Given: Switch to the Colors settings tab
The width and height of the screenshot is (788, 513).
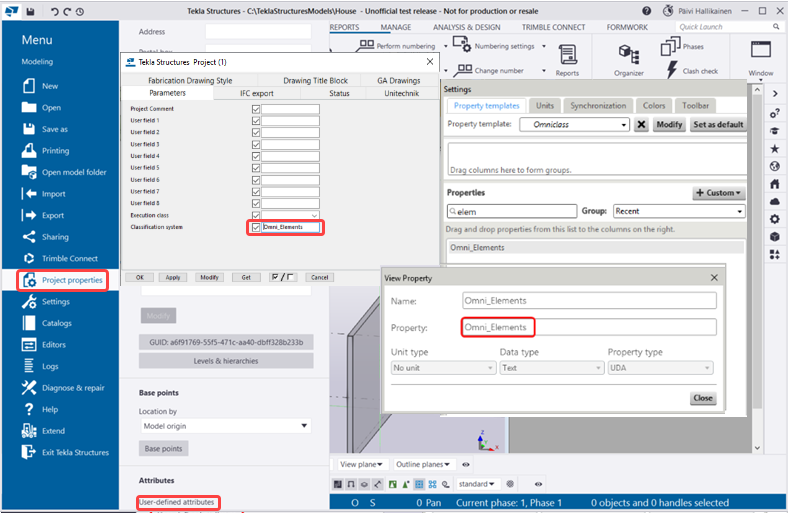Looking at the screenshot, I should click(654, 105).
